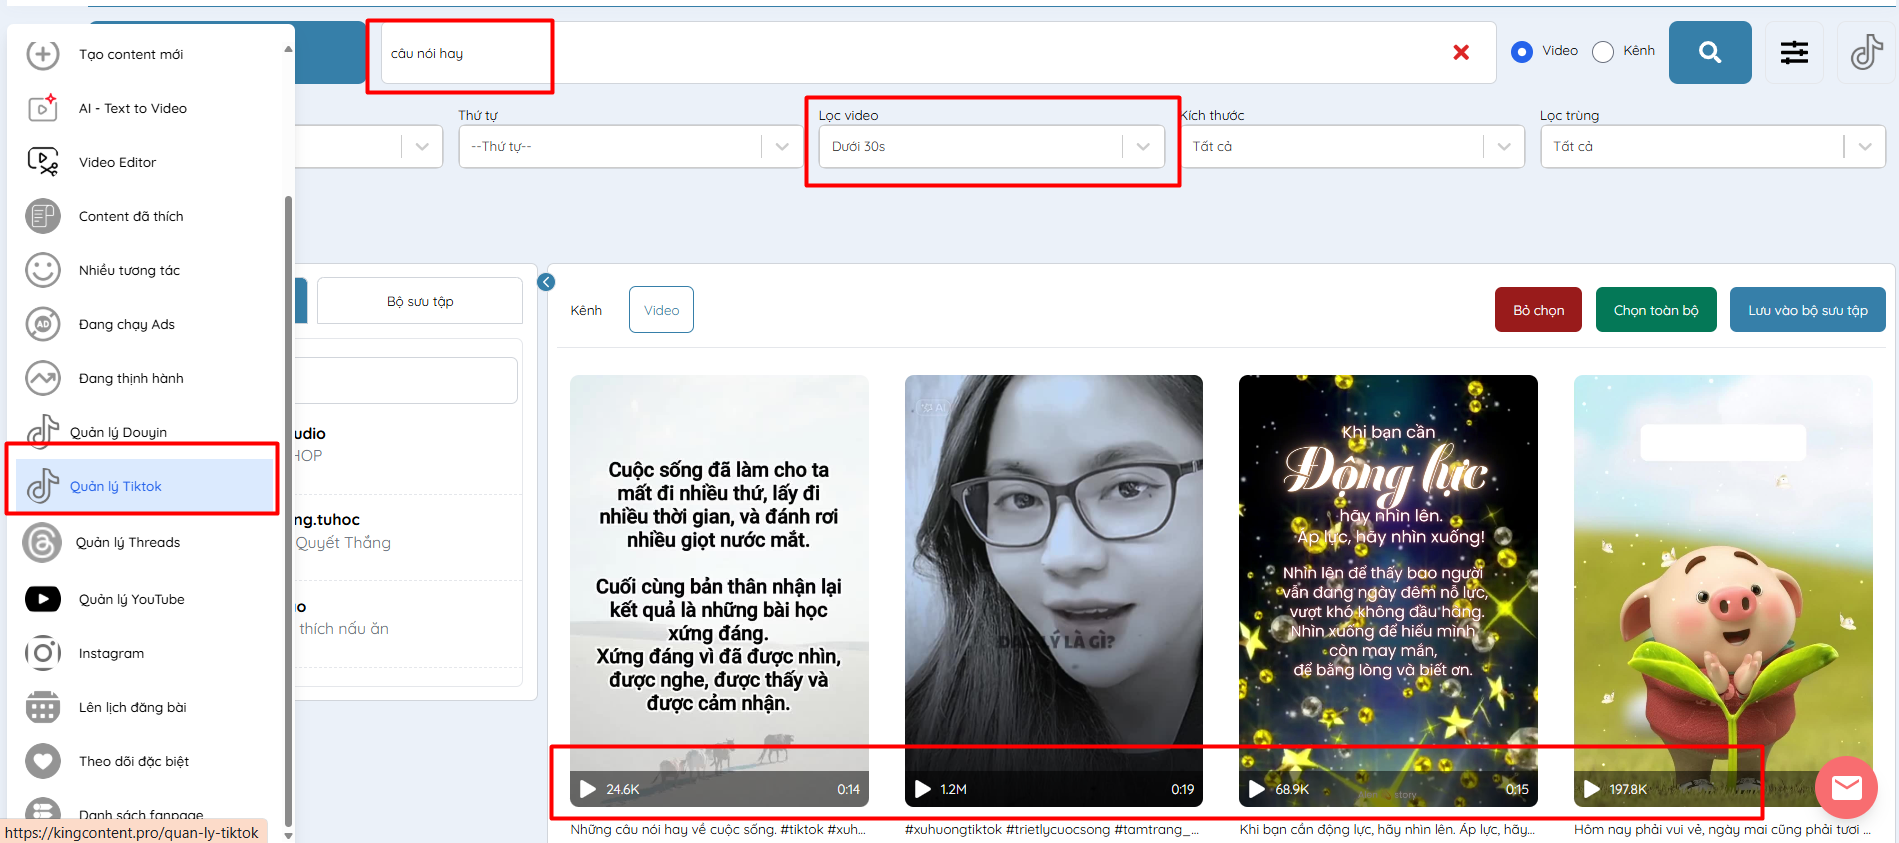Click the blue magnifier search button
This screenshot has width=1899, height=843.
(1709, 52)
